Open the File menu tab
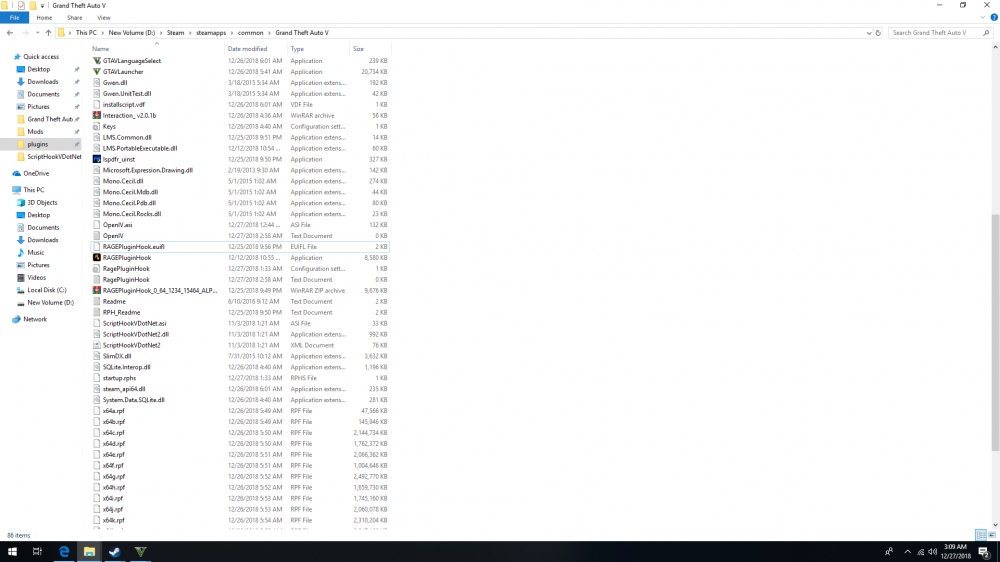 (x=14, y=18)
